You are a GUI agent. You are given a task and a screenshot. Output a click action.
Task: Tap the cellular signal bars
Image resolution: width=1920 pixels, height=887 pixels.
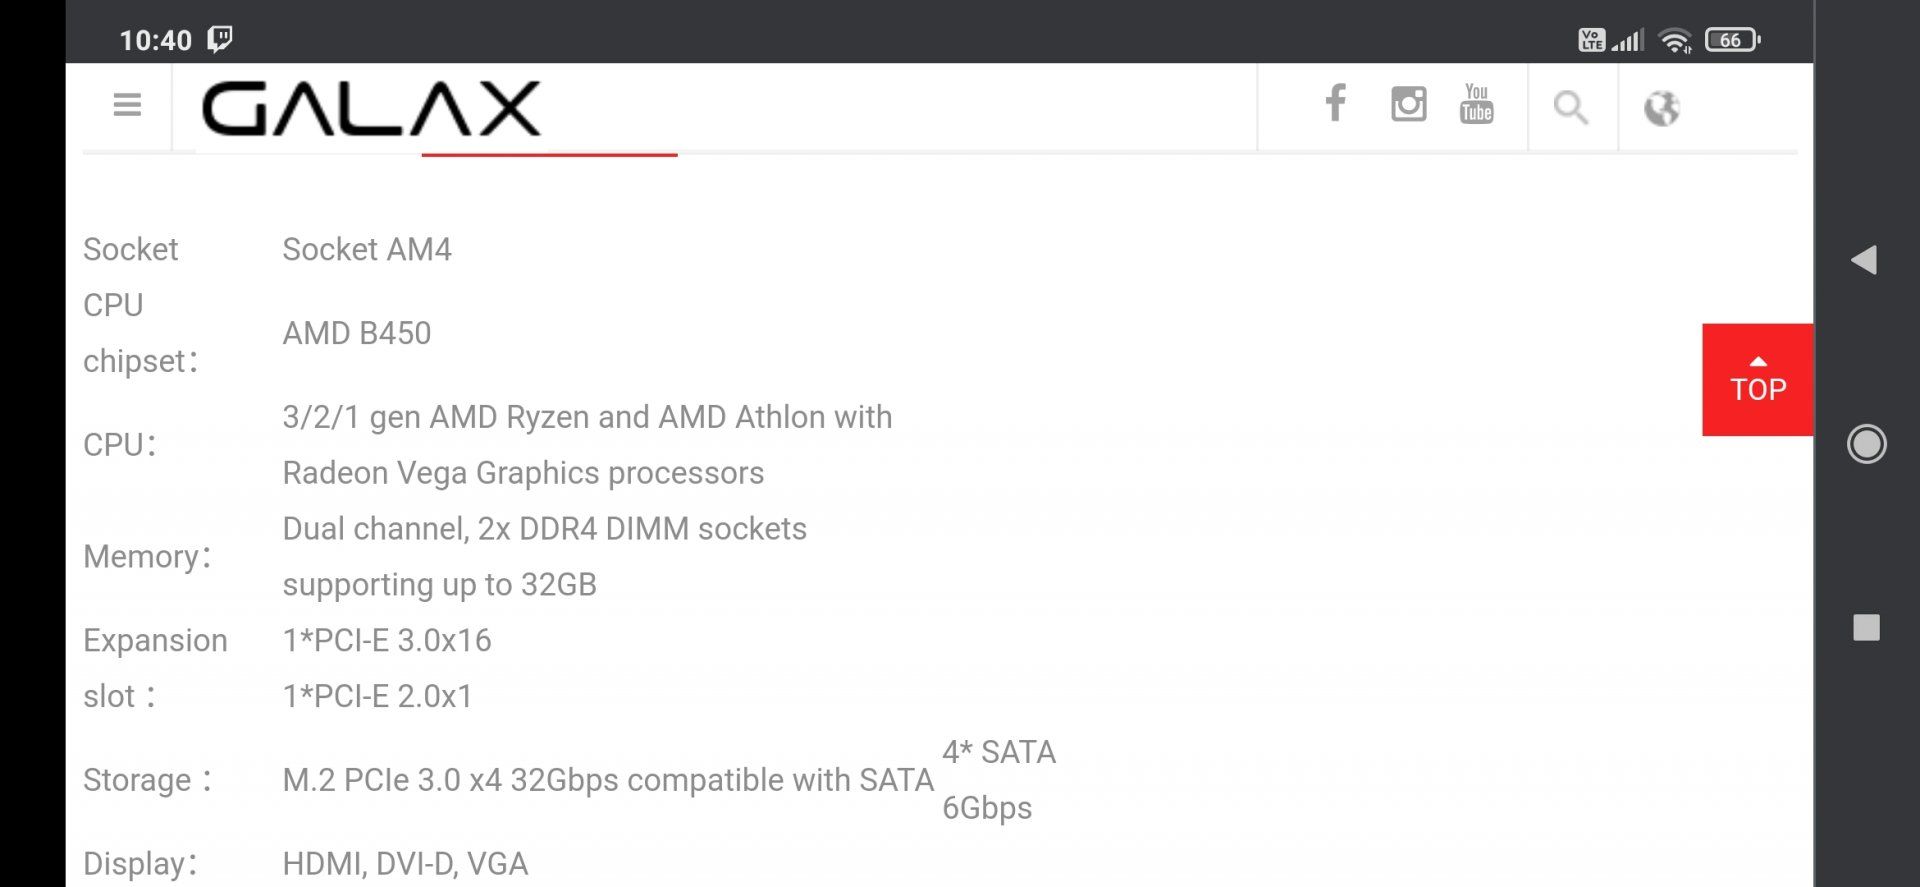[x=1628, y=40]
